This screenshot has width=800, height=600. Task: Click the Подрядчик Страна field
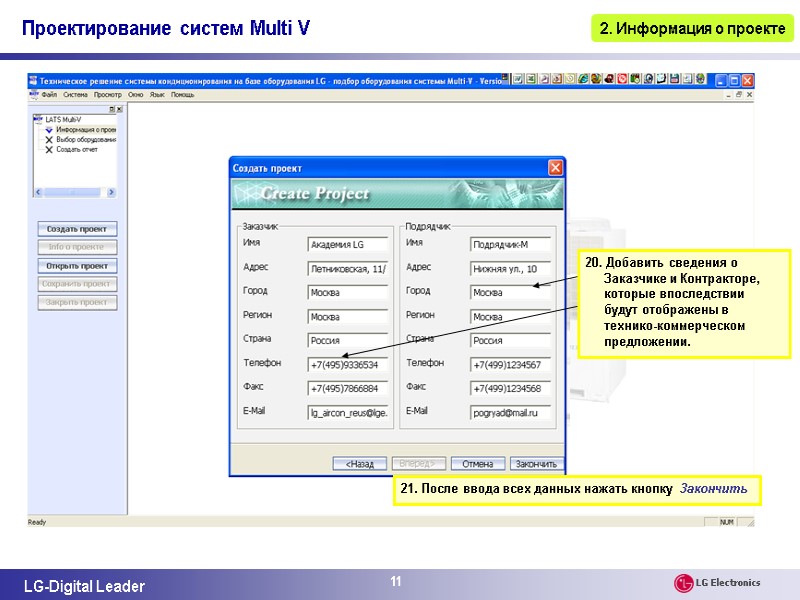(x=510, y=340)
